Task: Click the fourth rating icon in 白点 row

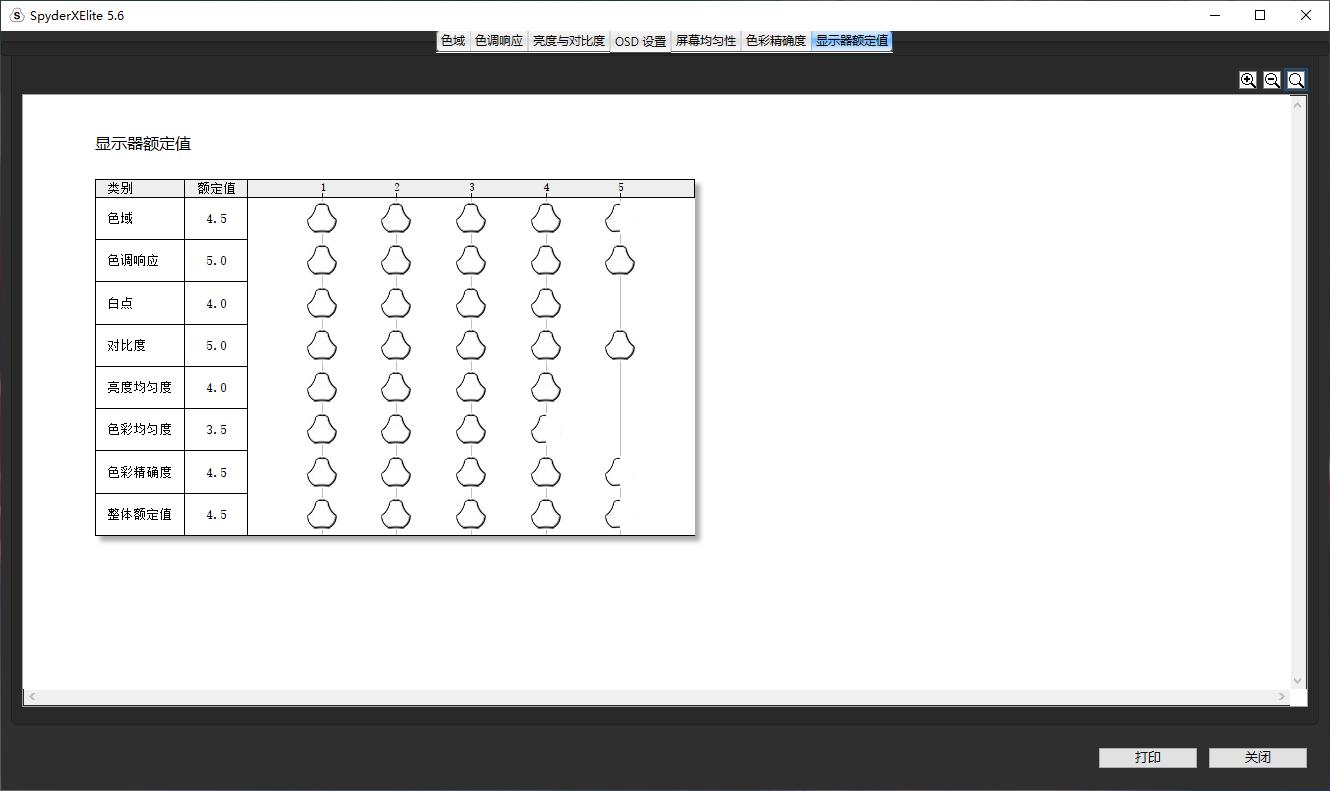Action: (x=546, y=303)
